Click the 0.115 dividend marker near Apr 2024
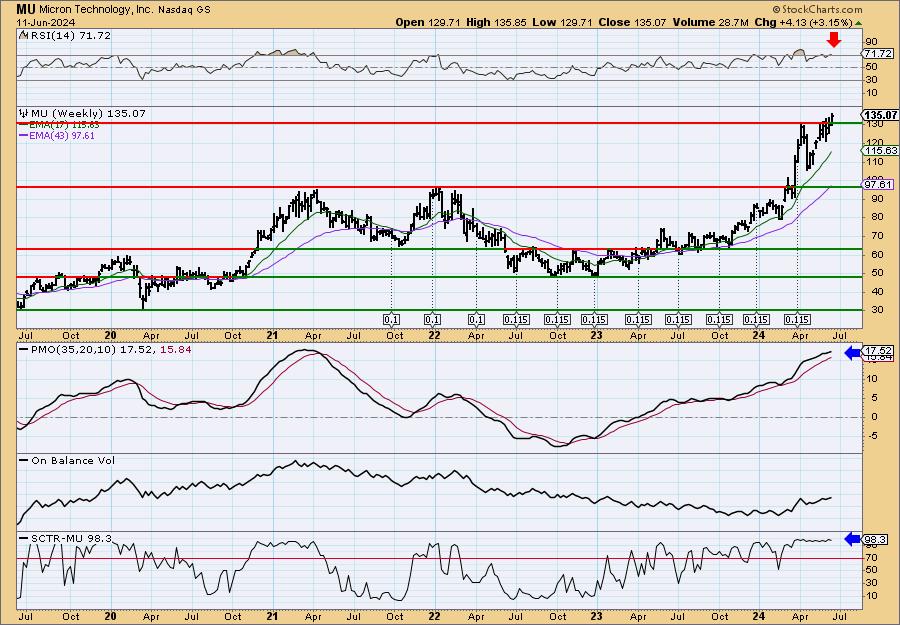900x625 pixels. (x=797, y=320)
